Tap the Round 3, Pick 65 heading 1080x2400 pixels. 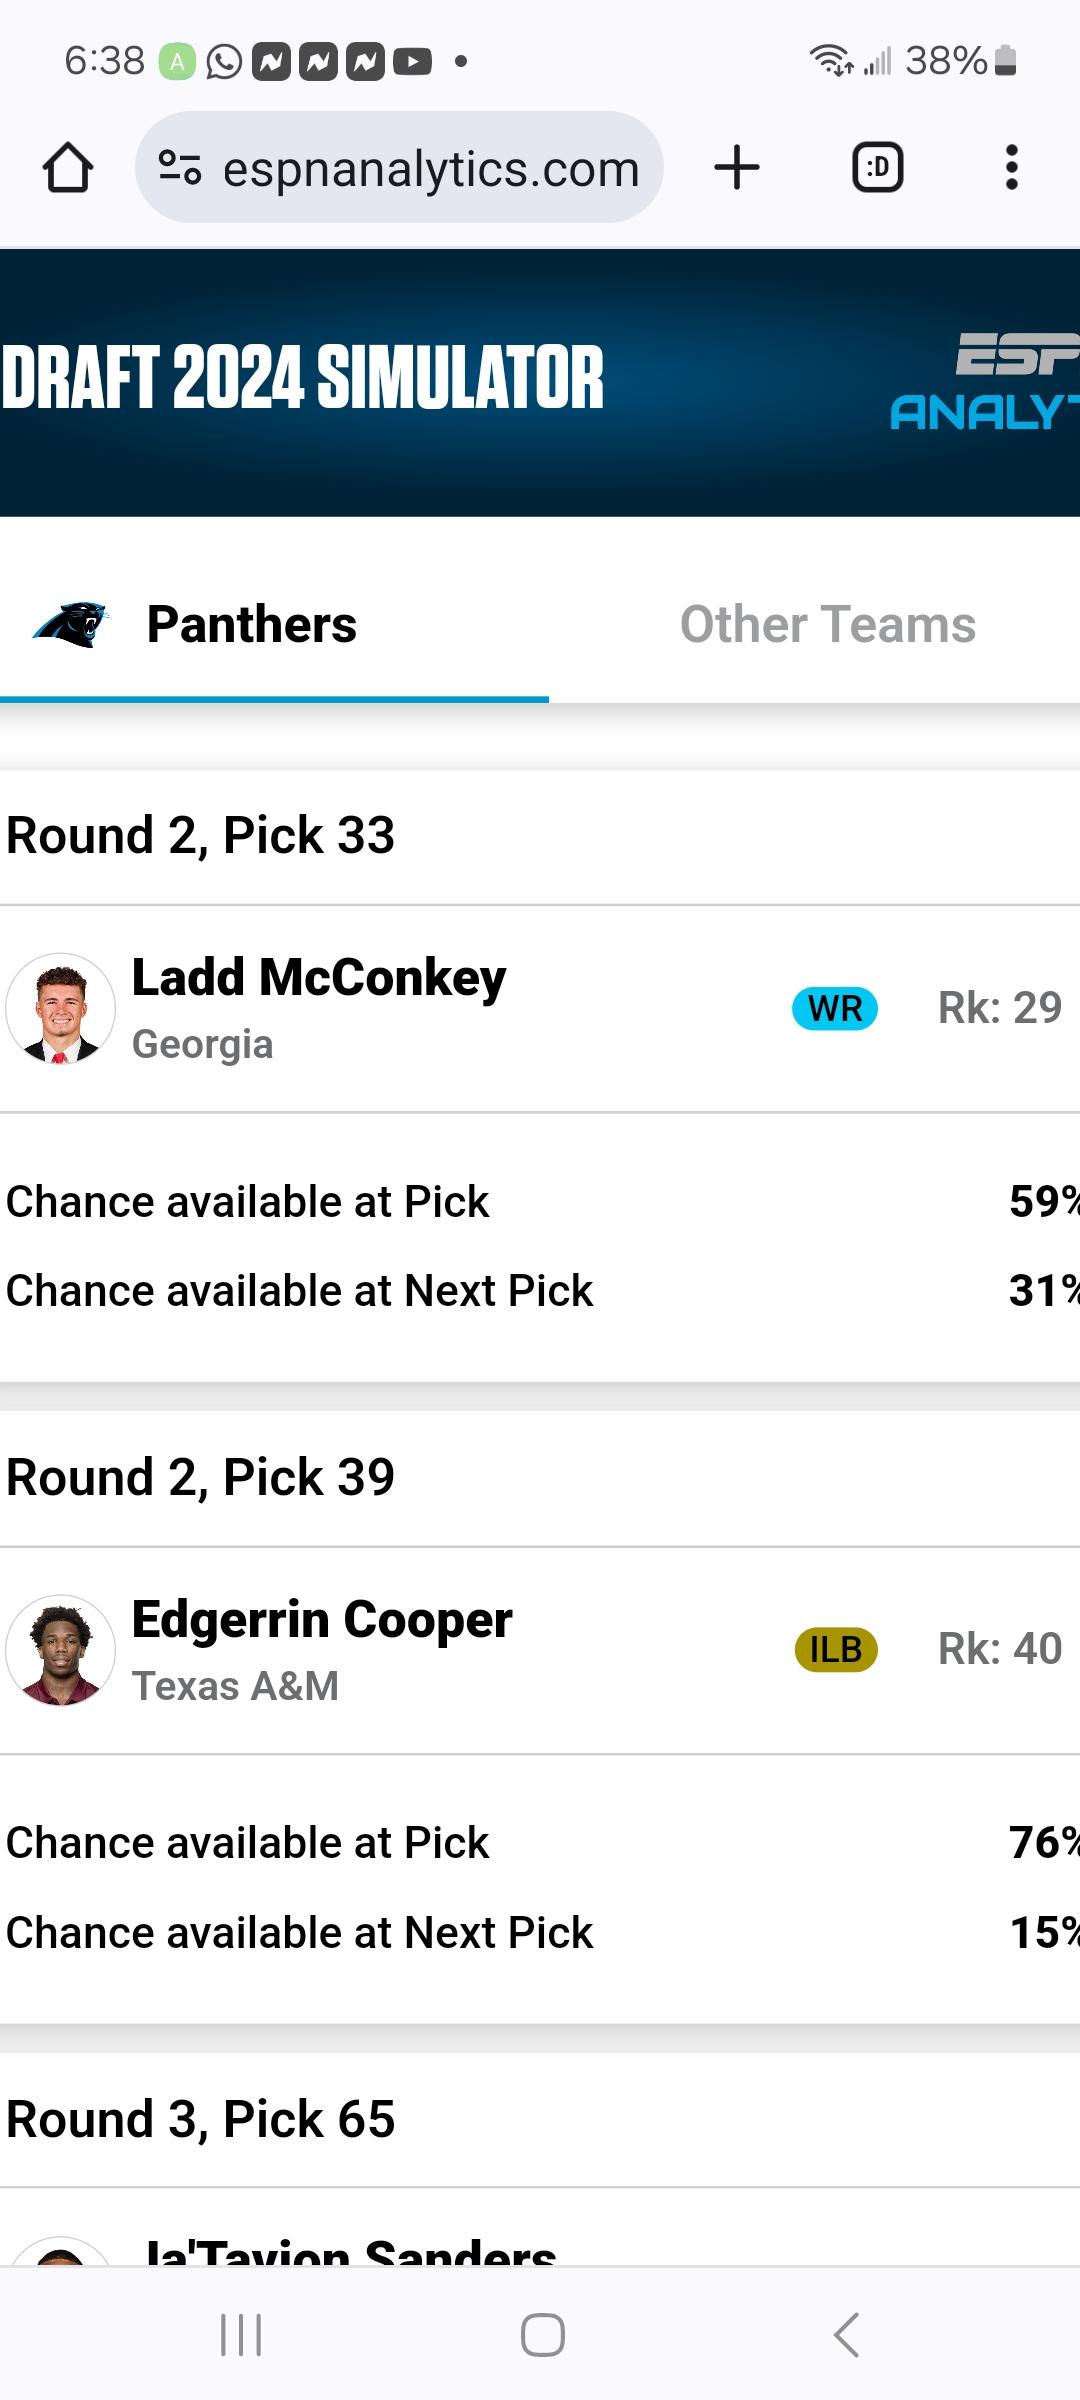click(200, 2119)
